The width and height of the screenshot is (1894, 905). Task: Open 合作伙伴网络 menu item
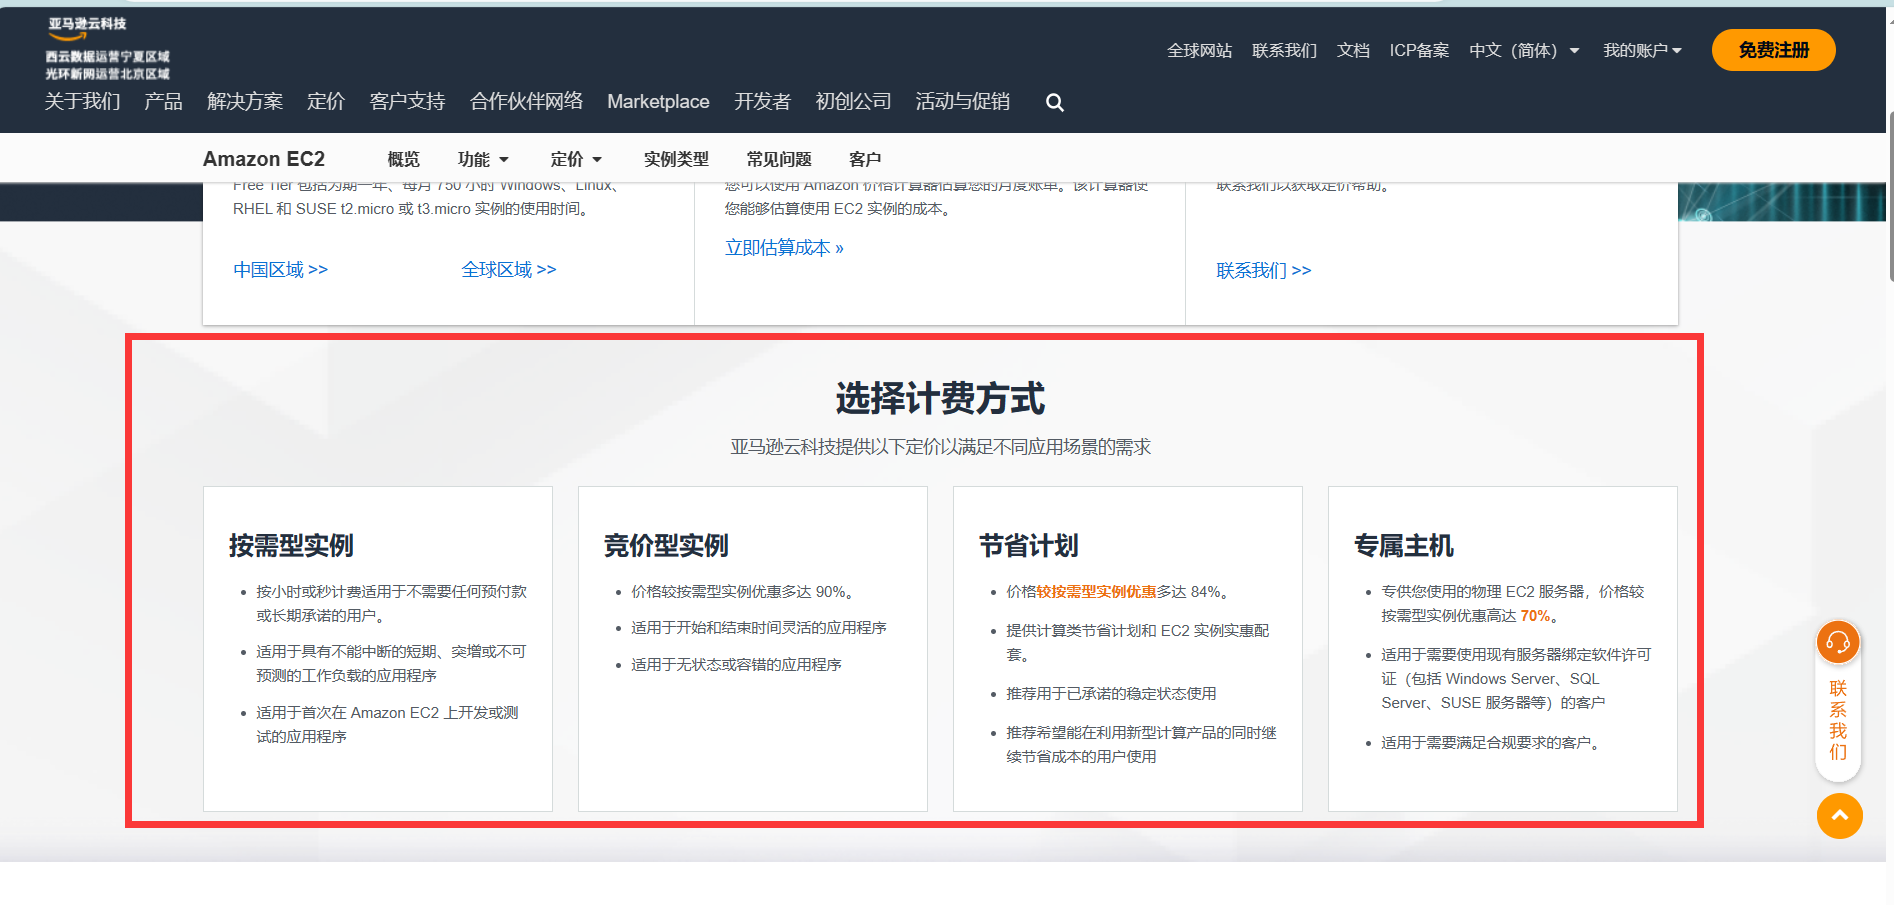click(526, 101)
